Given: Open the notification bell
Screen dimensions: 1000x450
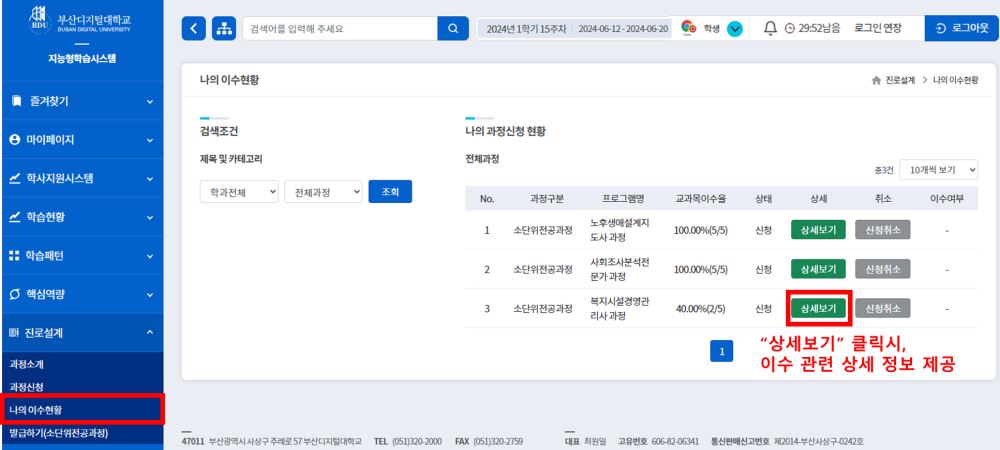Looking at the screenshot, I should click(770, 28).
